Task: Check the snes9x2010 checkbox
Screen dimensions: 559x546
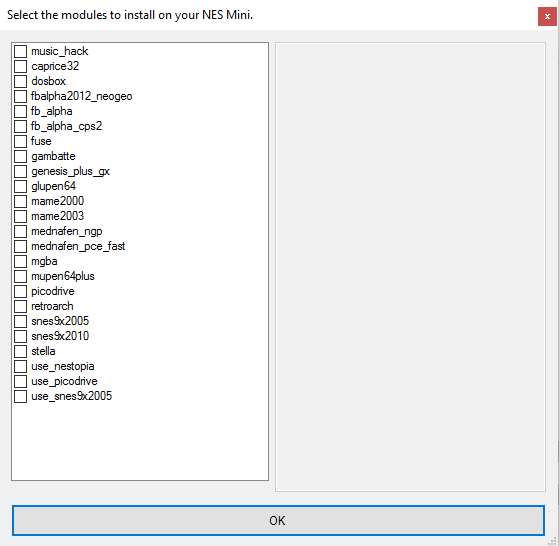Action: [20, 336]
